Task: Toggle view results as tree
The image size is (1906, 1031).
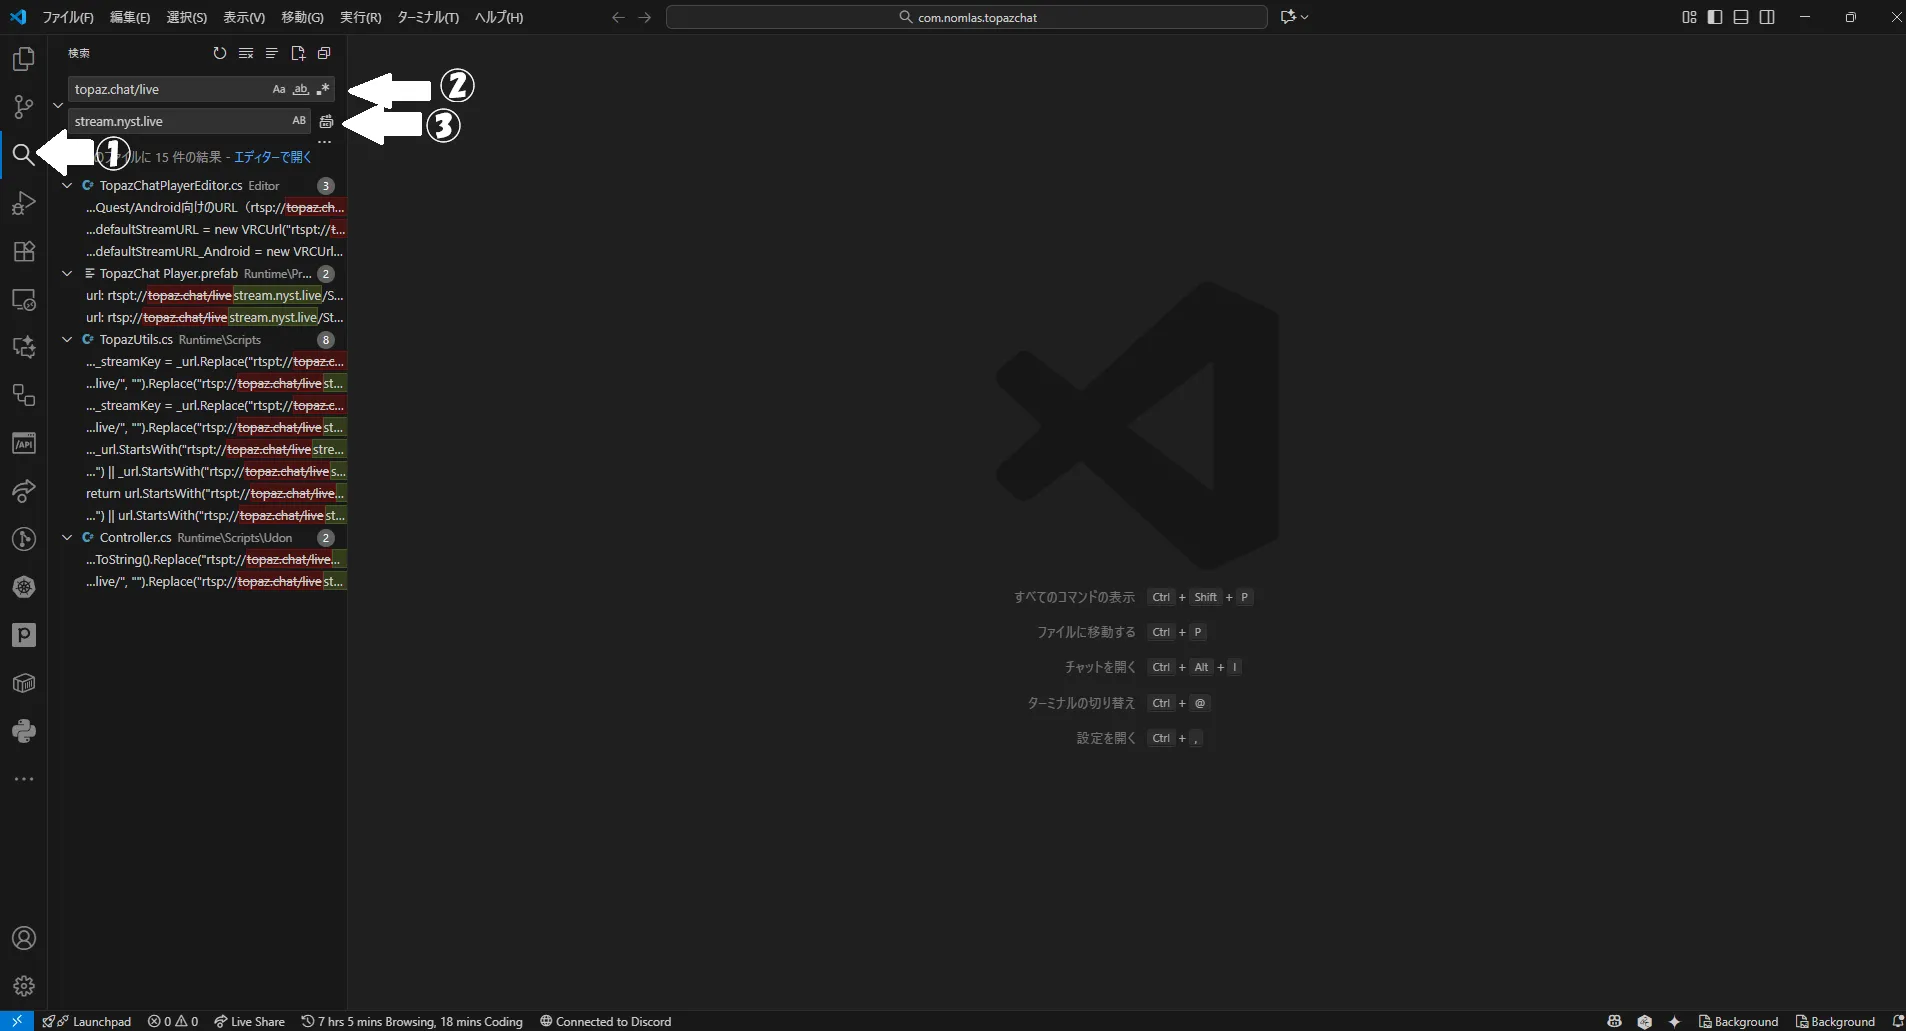Action: (x=272, y=53)
